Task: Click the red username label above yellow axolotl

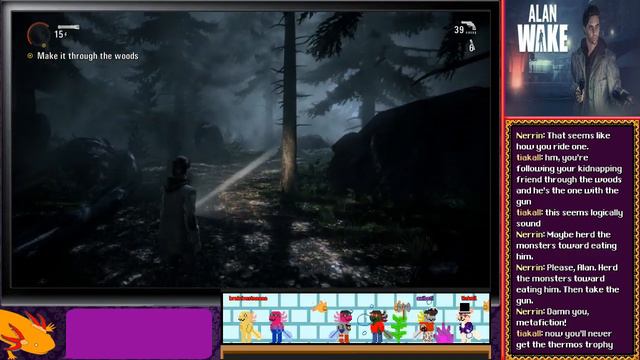Action: tap(249, 299)
